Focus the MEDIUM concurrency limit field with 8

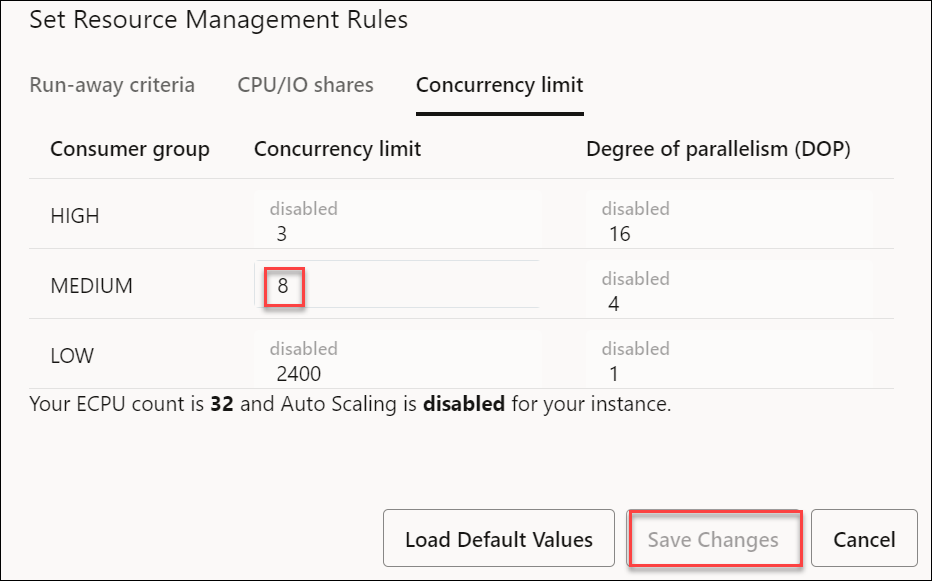tap(397, 286)
